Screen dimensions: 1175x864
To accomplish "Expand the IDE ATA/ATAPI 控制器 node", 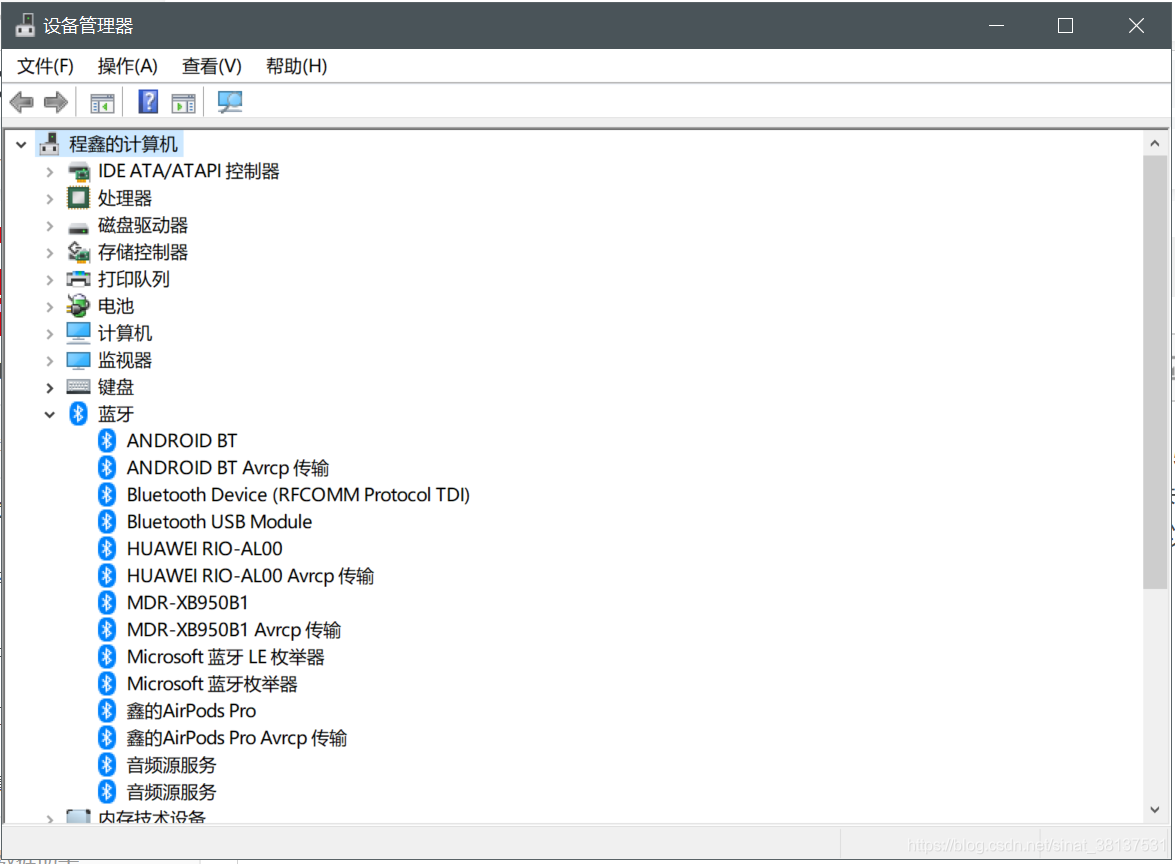I will (49, 172).
